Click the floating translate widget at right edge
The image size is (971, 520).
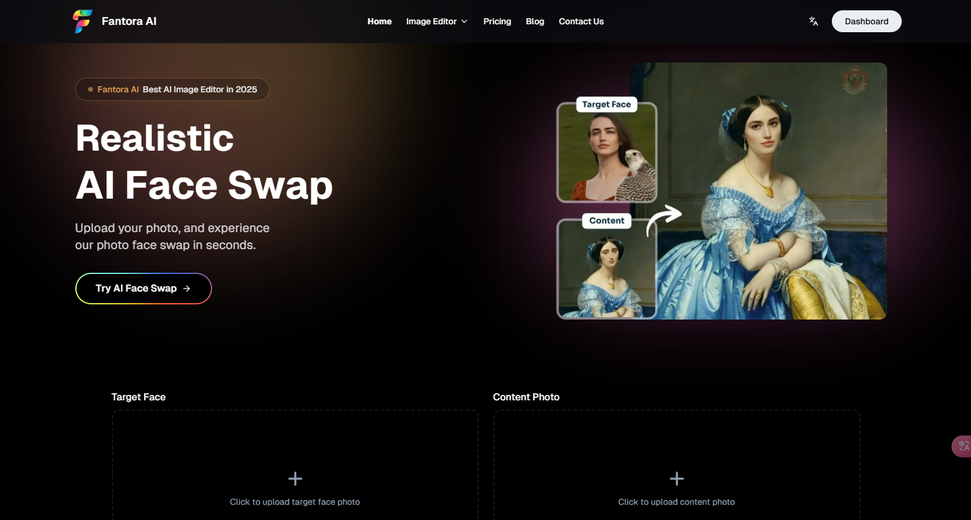[x=962, y=446]
